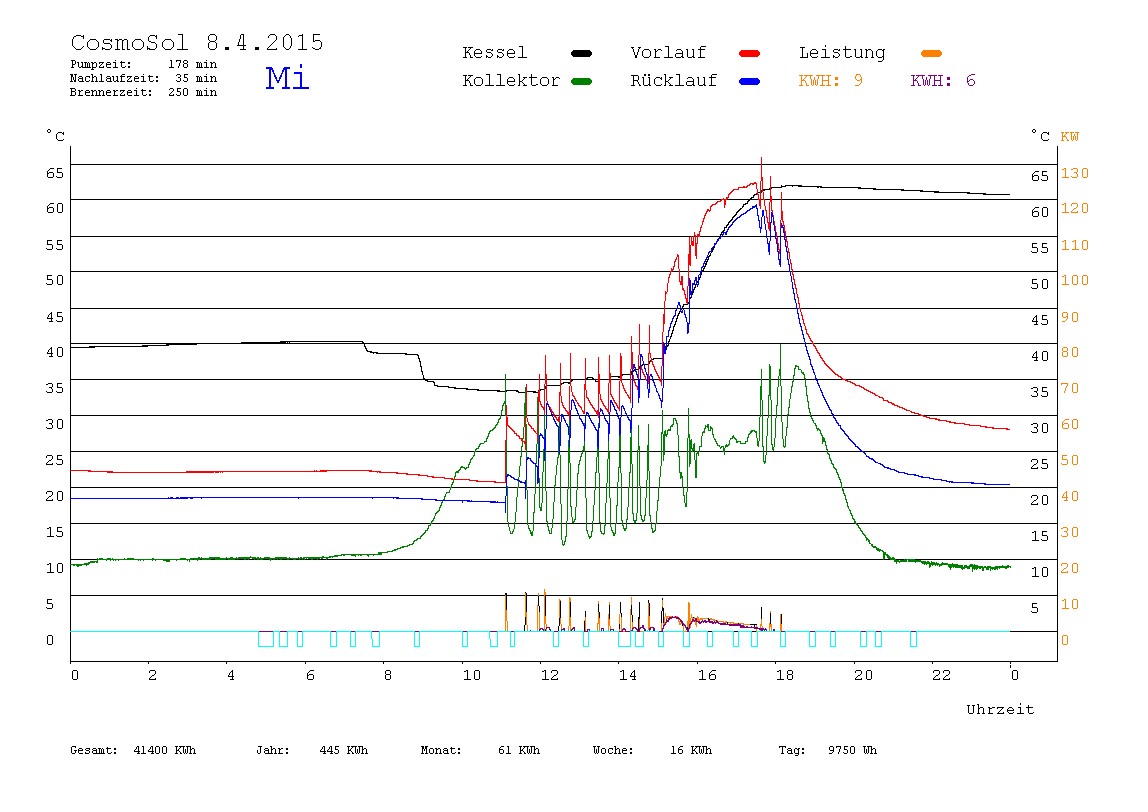Click the orange "120" KW axis tick

[1075, 209]
